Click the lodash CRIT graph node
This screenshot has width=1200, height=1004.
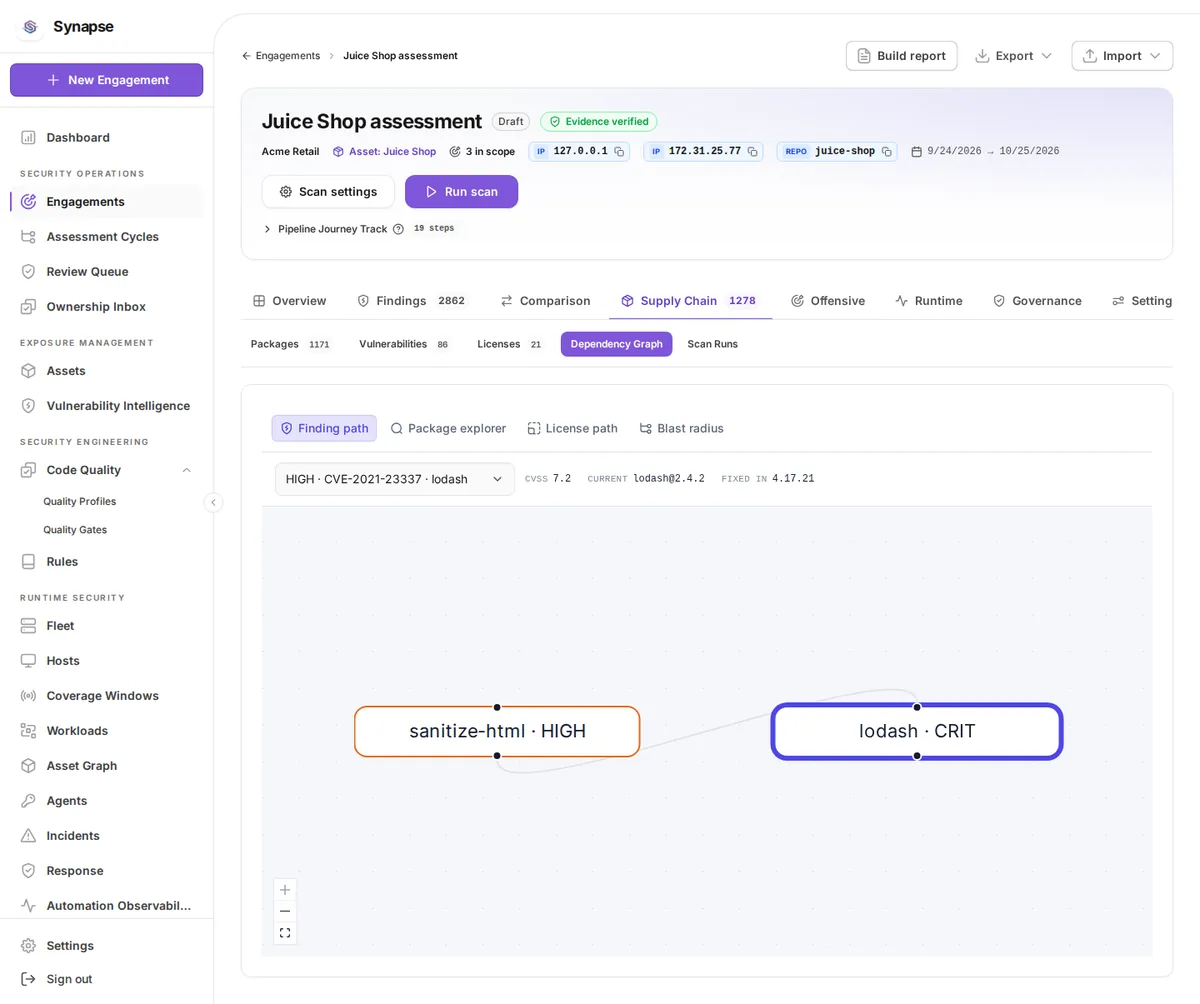coord(917,731)
